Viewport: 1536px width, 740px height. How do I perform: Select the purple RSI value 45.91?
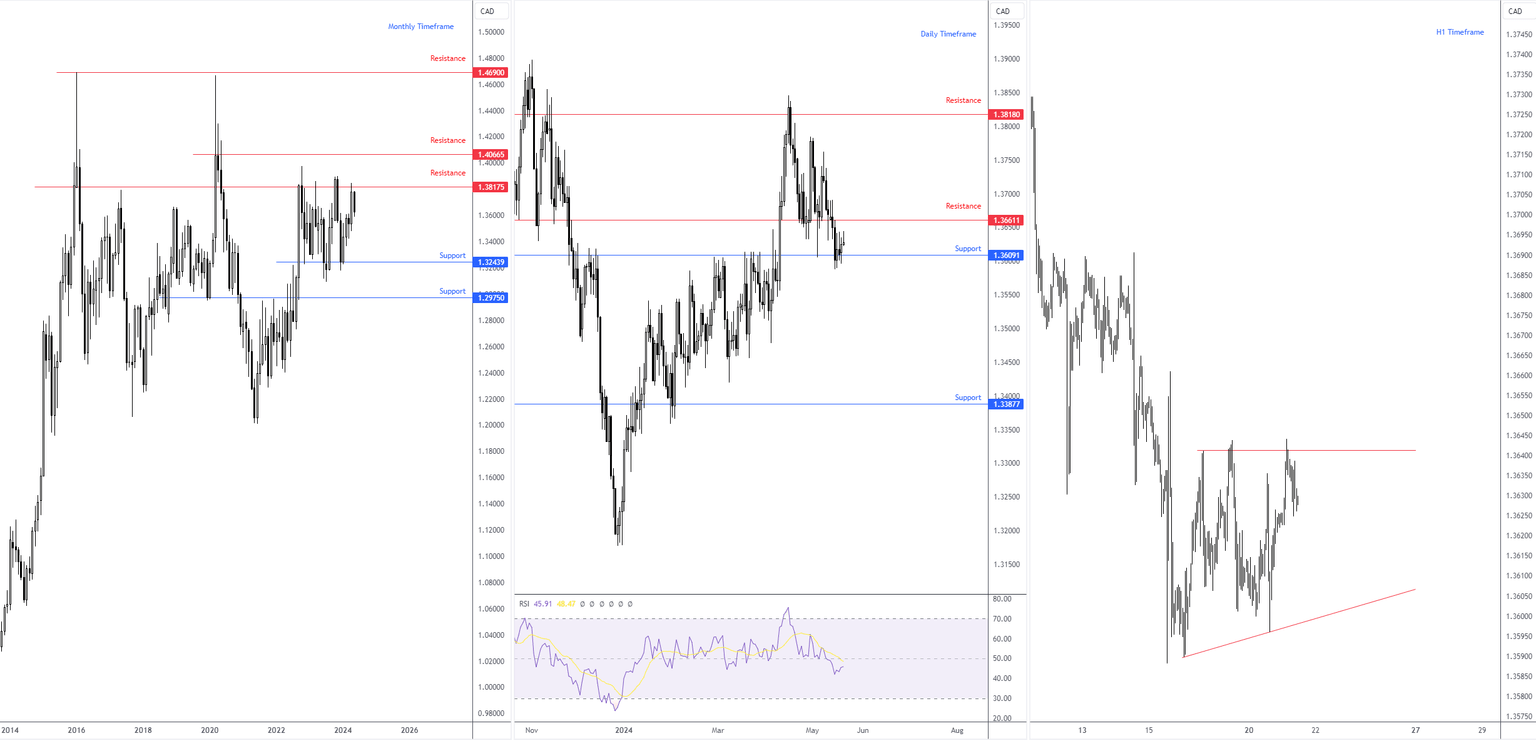[543, 604]
